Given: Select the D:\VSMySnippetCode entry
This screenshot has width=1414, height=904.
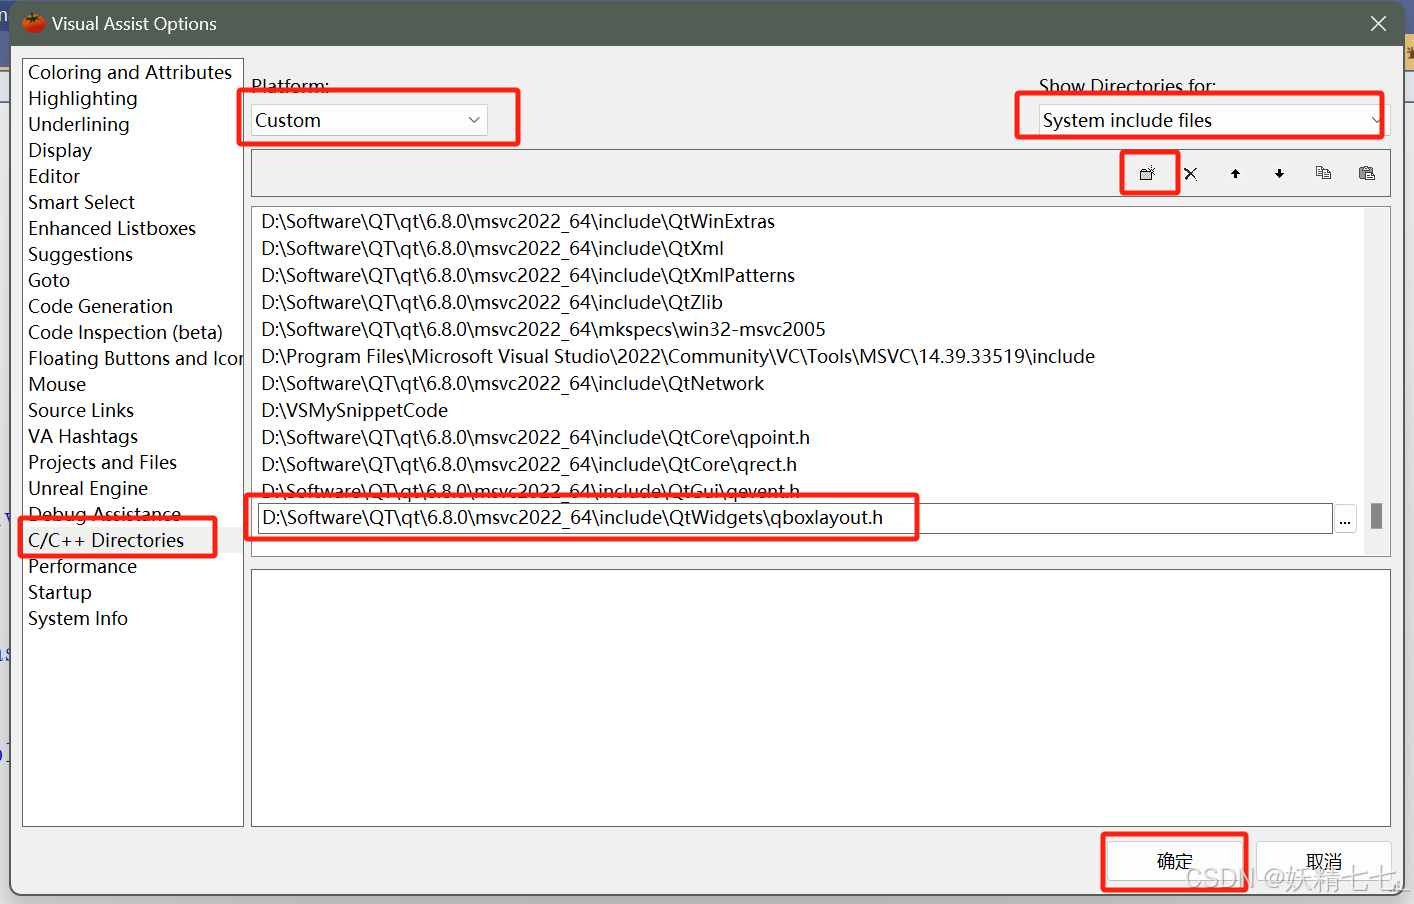Looking at the screenshot, I should click(354, 410).
